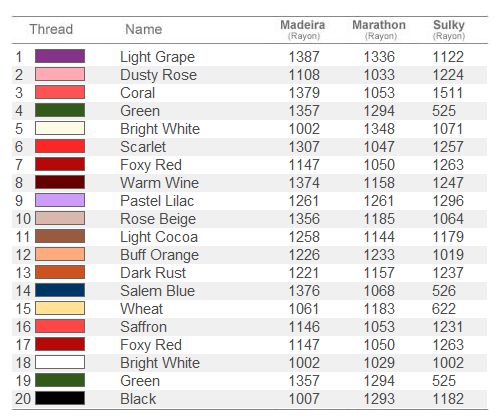Click the Saffron thread name in row 16
The image size is (500, 420).
point(144,327)
